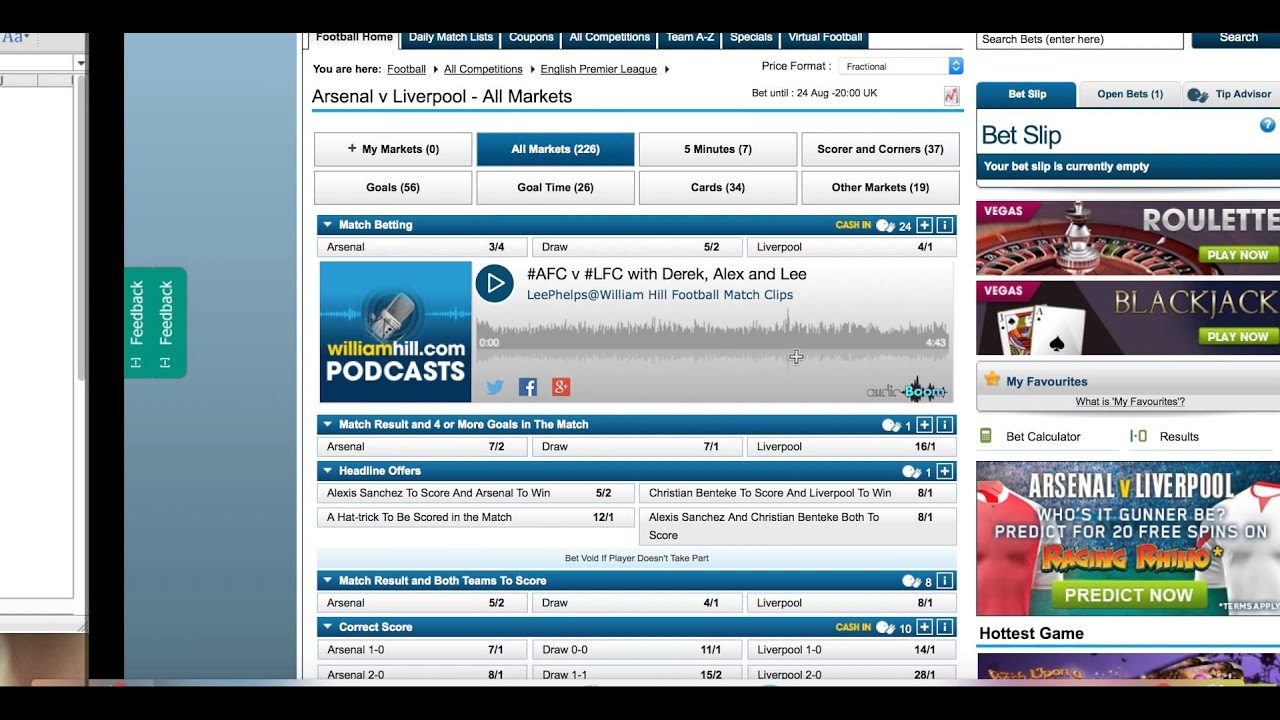Open info icon for Match Result and Both Teams To Score
1280x720 pixels.
(944, 581)
